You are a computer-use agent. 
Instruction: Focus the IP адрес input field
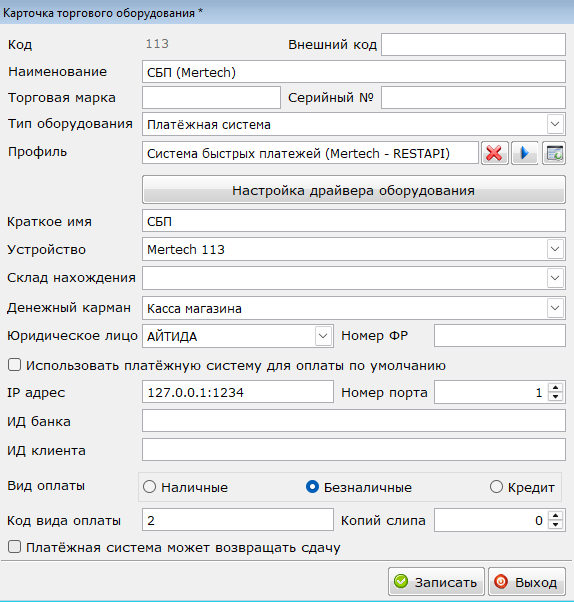(x=238, y=392)
